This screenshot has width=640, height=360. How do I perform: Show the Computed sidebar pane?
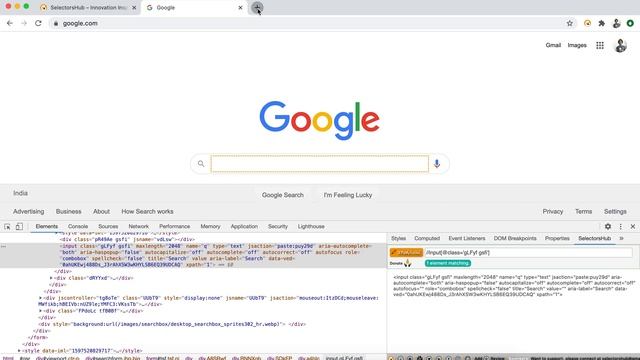click(427, 238)
